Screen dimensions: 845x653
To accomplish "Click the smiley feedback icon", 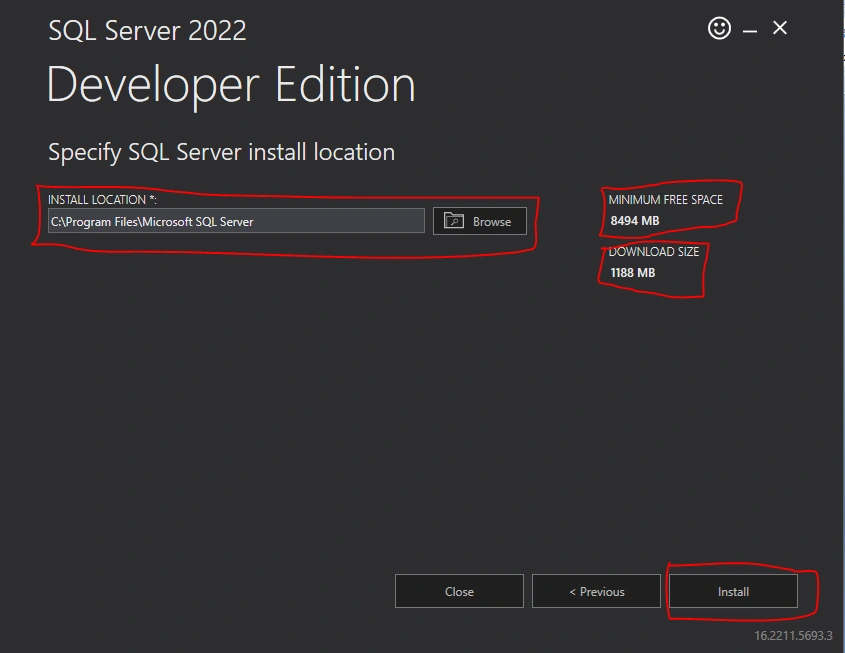I will (x=719, y=28).
